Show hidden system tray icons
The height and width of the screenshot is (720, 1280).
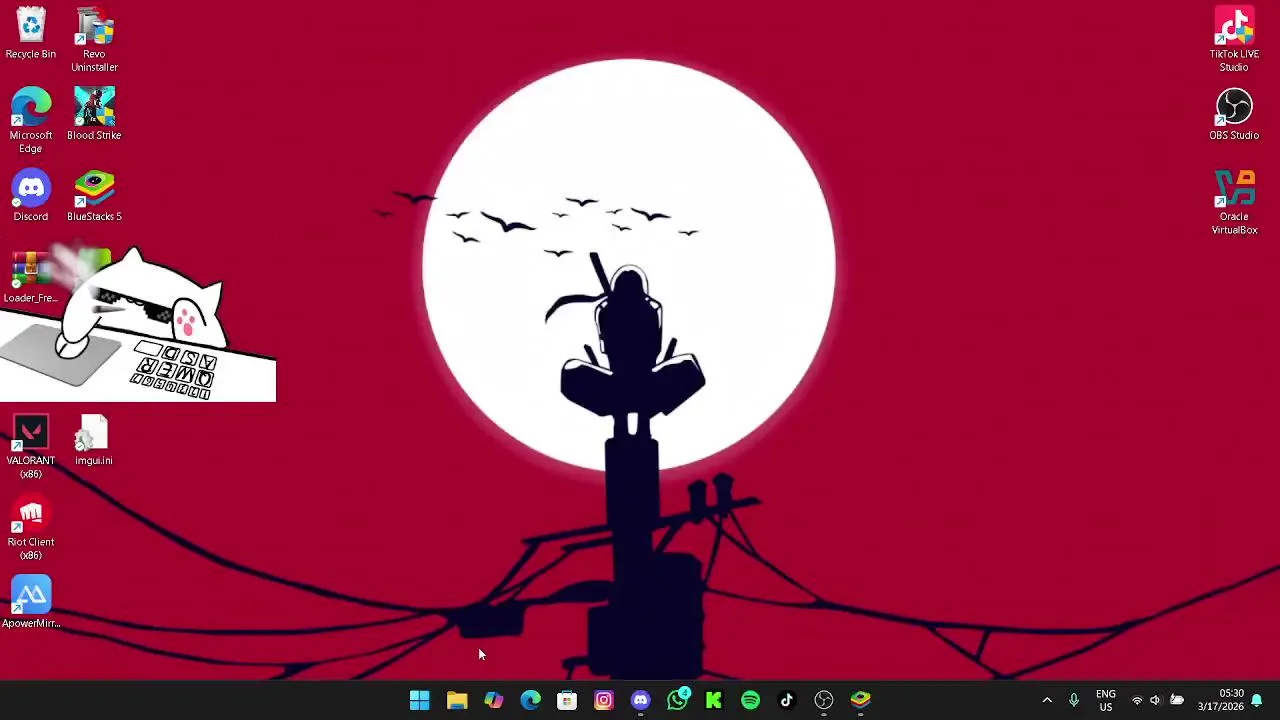pyautogui.click(x=1047, y=701)
